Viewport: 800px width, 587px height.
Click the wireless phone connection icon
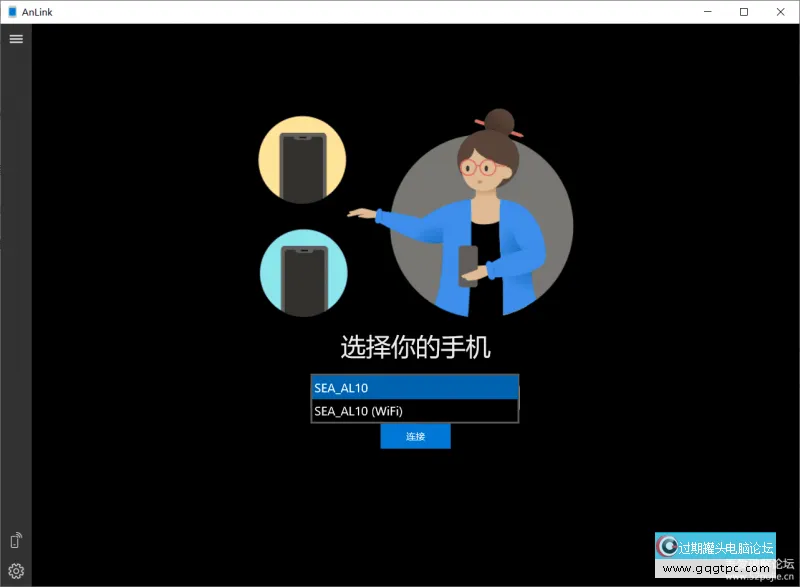[16, 541]
